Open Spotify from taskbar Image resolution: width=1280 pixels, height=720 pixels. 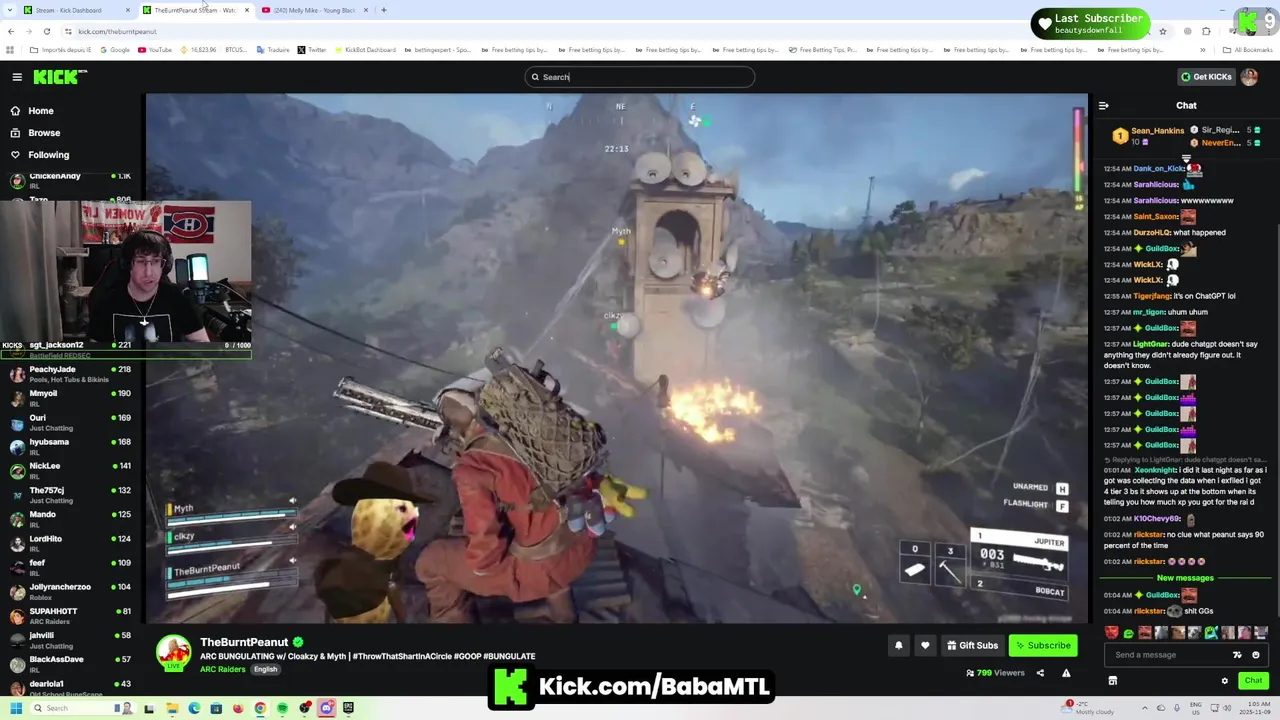pos(282,708)
